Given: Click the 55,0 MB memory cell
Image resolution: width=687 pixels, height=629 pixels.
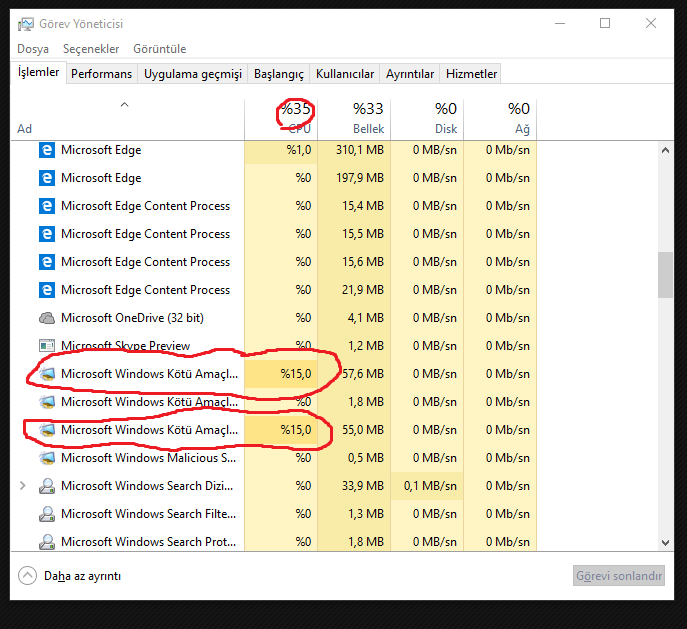Looking at the screenshot, I should click(354, 430).
